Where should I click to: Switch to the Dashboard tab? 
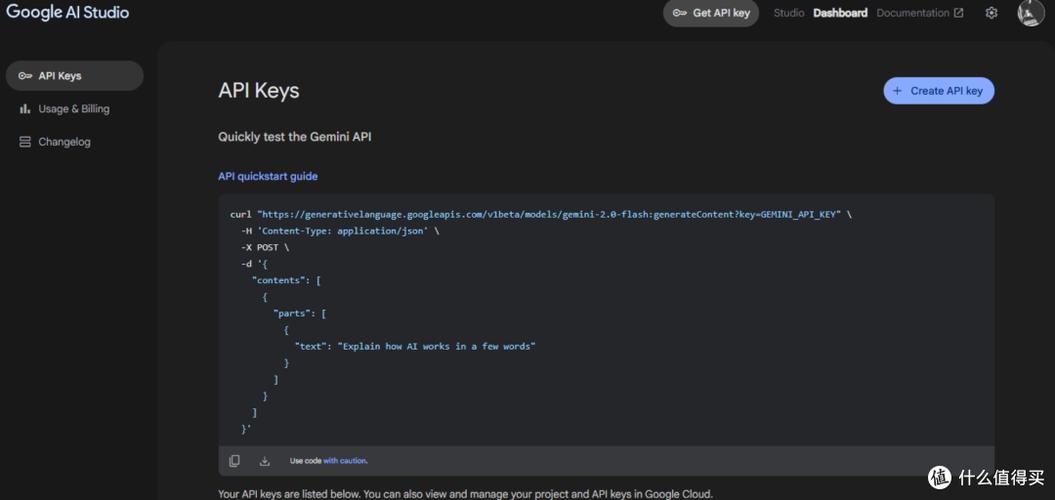click(x=840, y=13)
